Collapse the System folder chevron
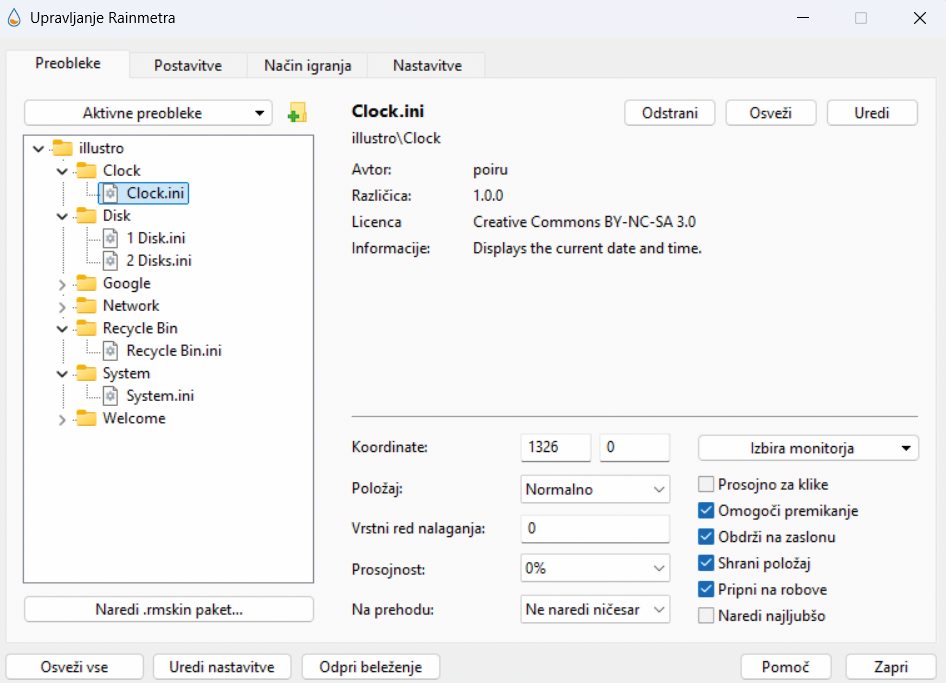The width and height of the screenshot is (946, 683). tap(62, 374)
